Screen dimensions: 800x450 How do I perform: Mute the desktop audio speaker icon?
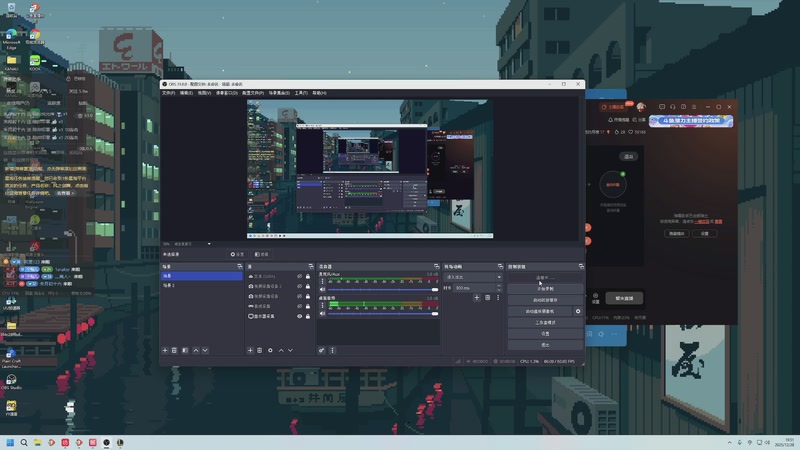point(322,313)
